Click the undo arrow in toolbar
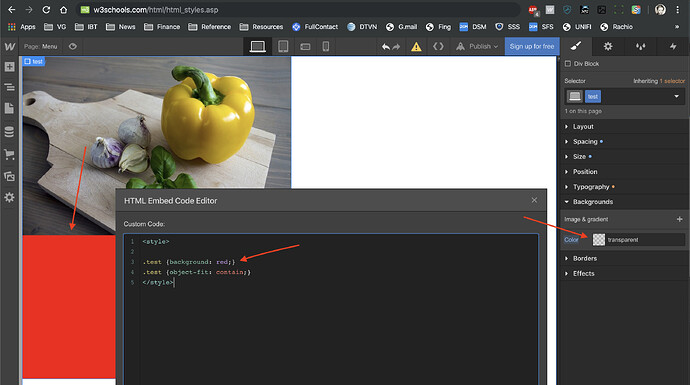Image resolution: width=690 pixels, height=385 pixels. point(386,47)
